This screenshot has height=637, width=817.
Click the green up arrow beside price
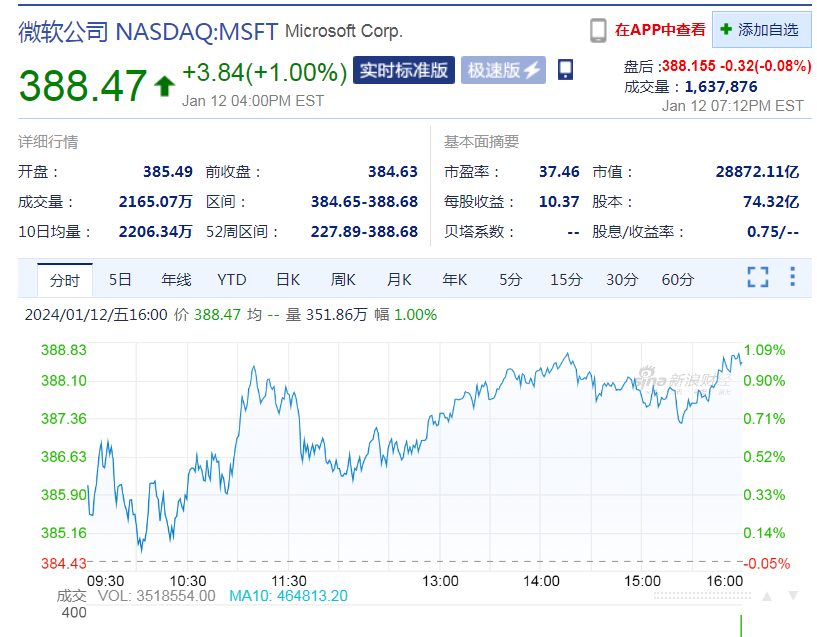[x=164, y=86]
